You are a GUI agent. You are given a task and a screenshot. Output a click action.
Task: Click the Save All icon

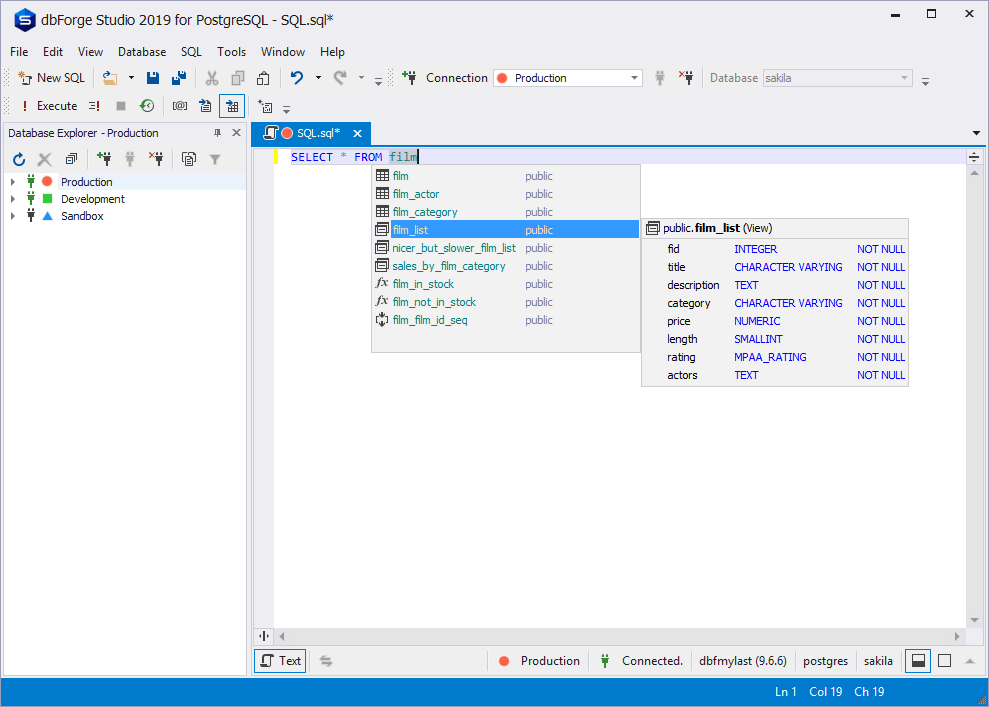(x=179, y=78)
